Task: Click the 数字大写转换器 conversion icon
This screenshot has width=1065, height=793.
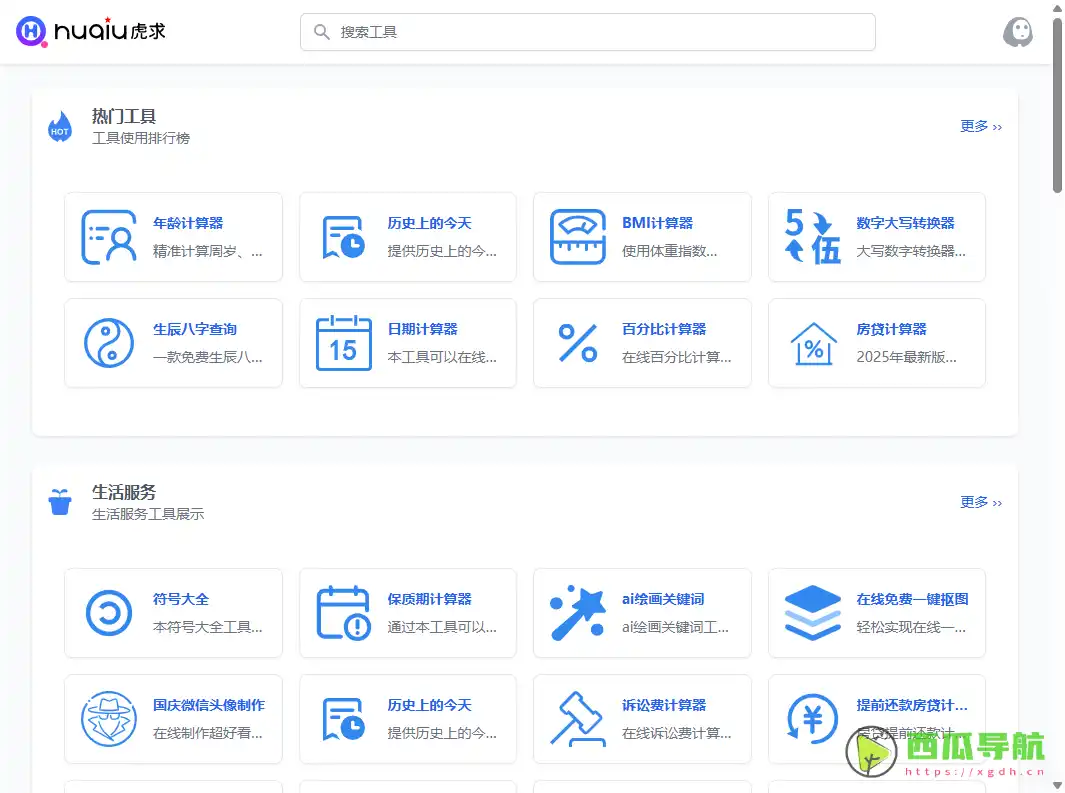Action: [x=812, y=237]
